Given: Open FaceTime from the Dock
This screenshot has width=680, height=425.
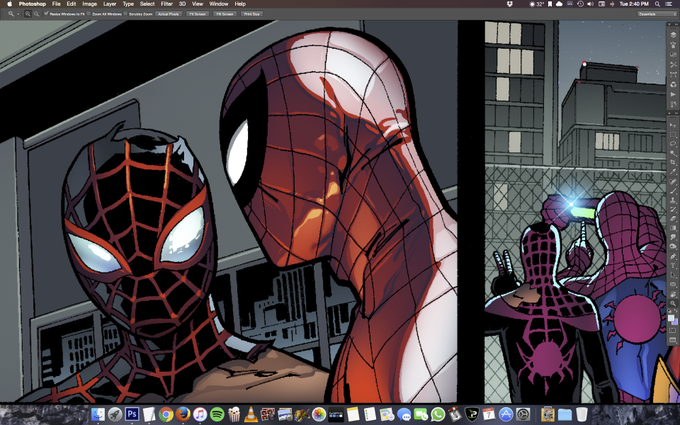Looking at the screenshot, I should (x=421, y=414).
